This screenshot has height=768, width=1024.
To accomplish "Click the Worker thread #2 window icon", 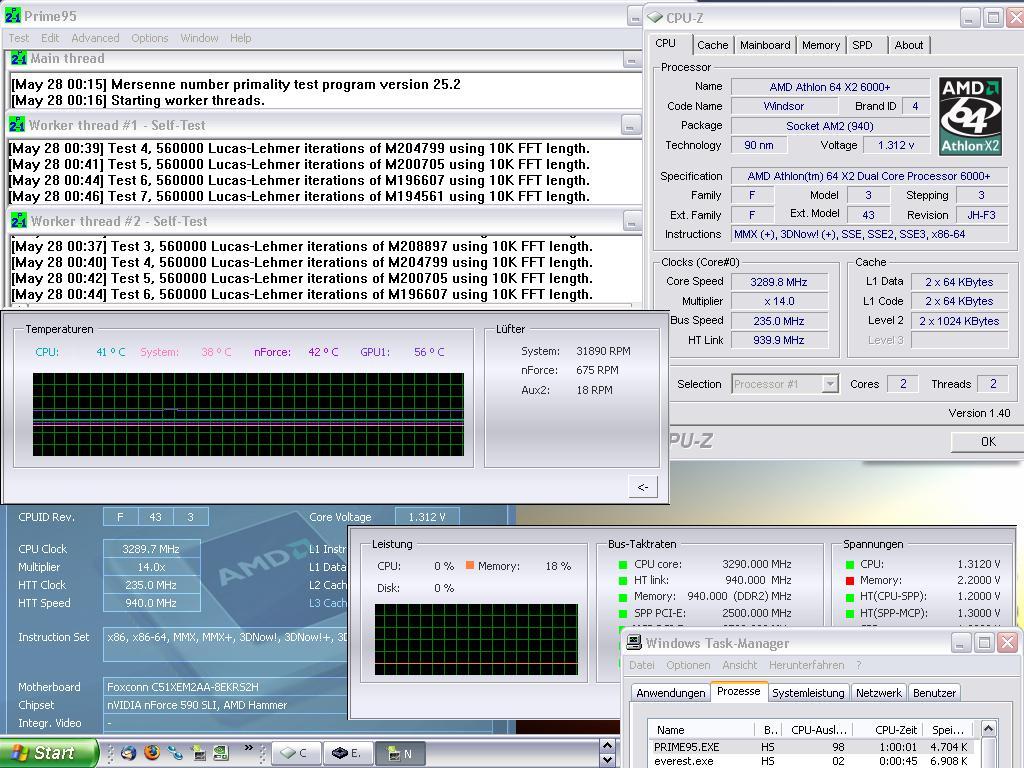I will (19, 221).
